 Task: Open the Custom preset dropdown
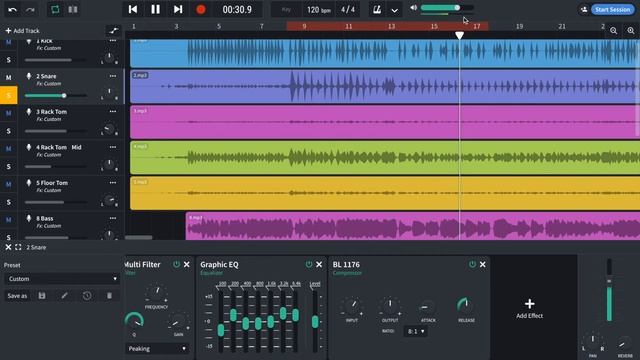(x=62, y=279)
